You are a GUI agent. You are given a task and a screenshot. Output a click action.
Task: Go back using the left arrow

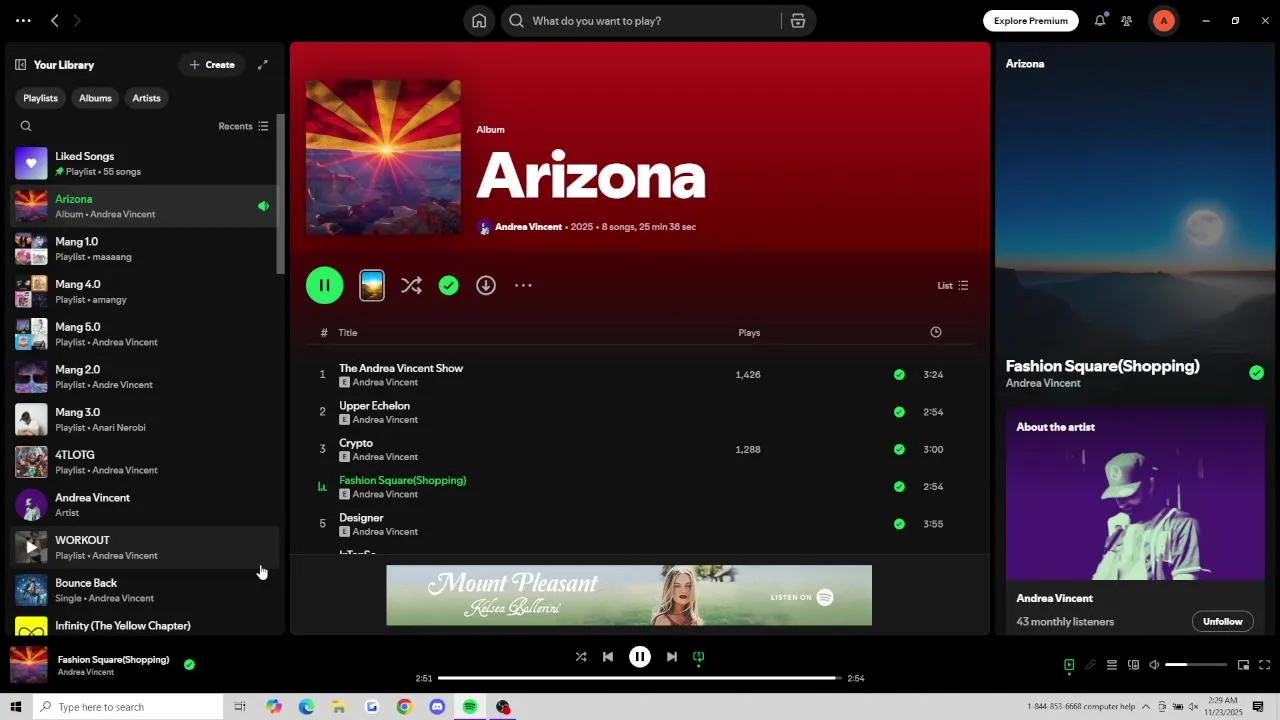coord(55,21)
